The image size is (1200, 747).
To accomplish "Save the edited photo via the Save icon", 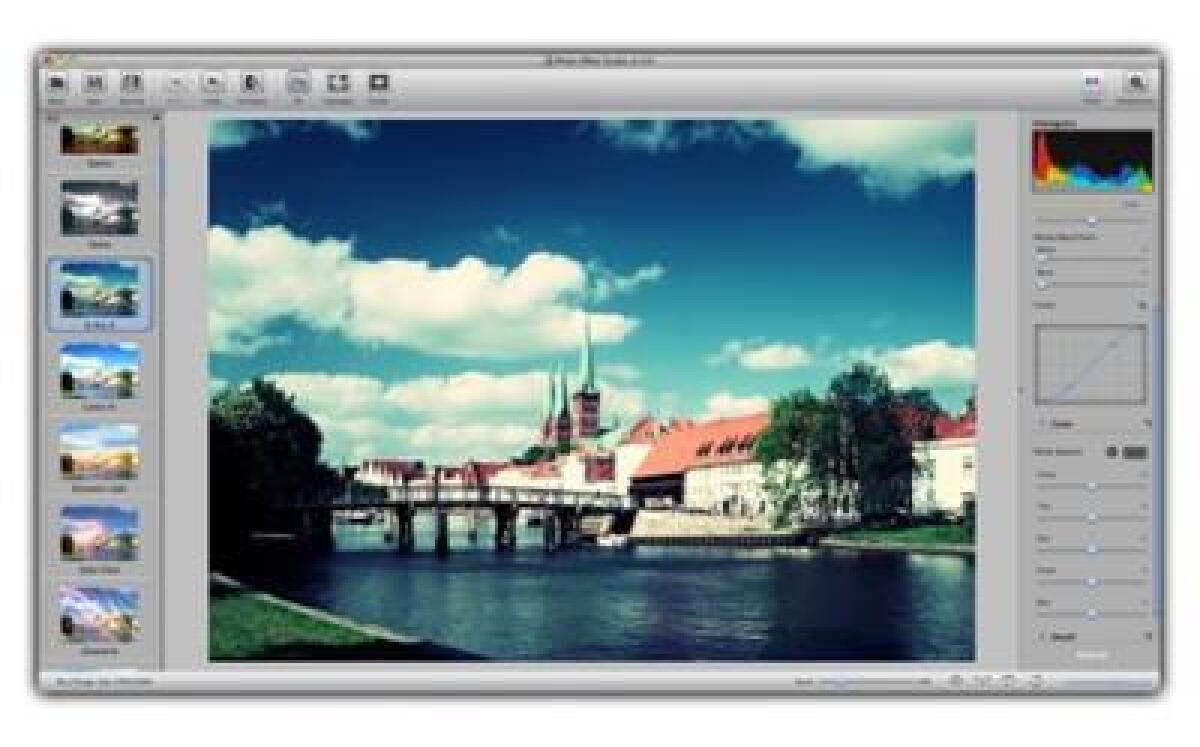I will [93, 84].
